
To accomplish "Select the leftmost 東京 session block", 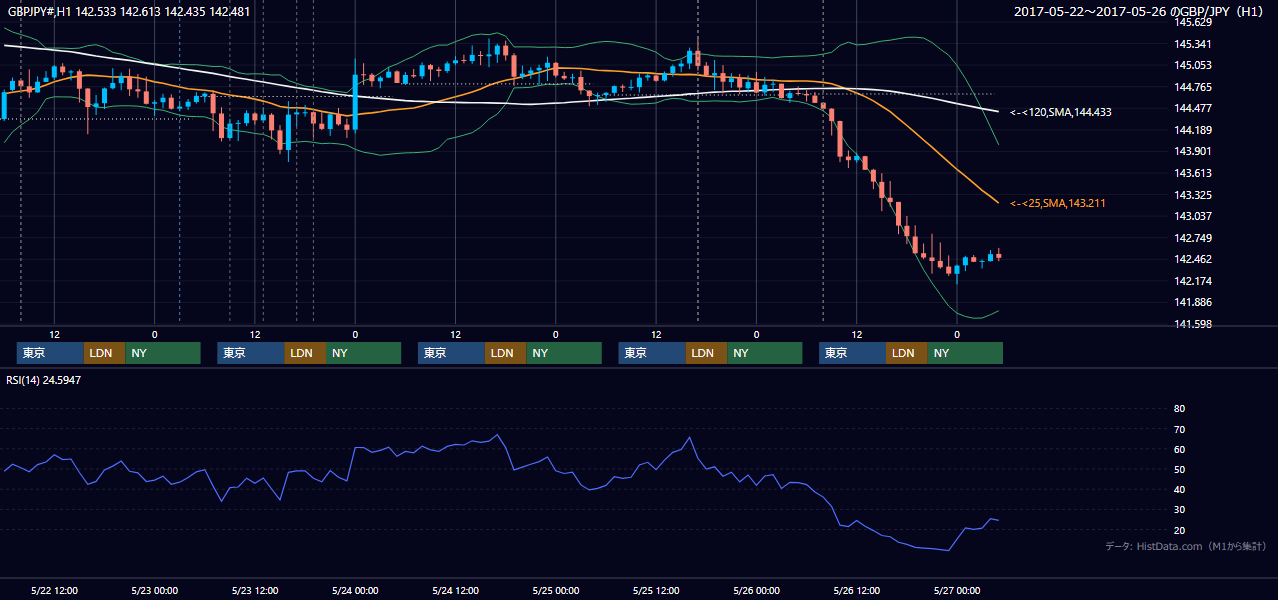I will click(50, 353).
